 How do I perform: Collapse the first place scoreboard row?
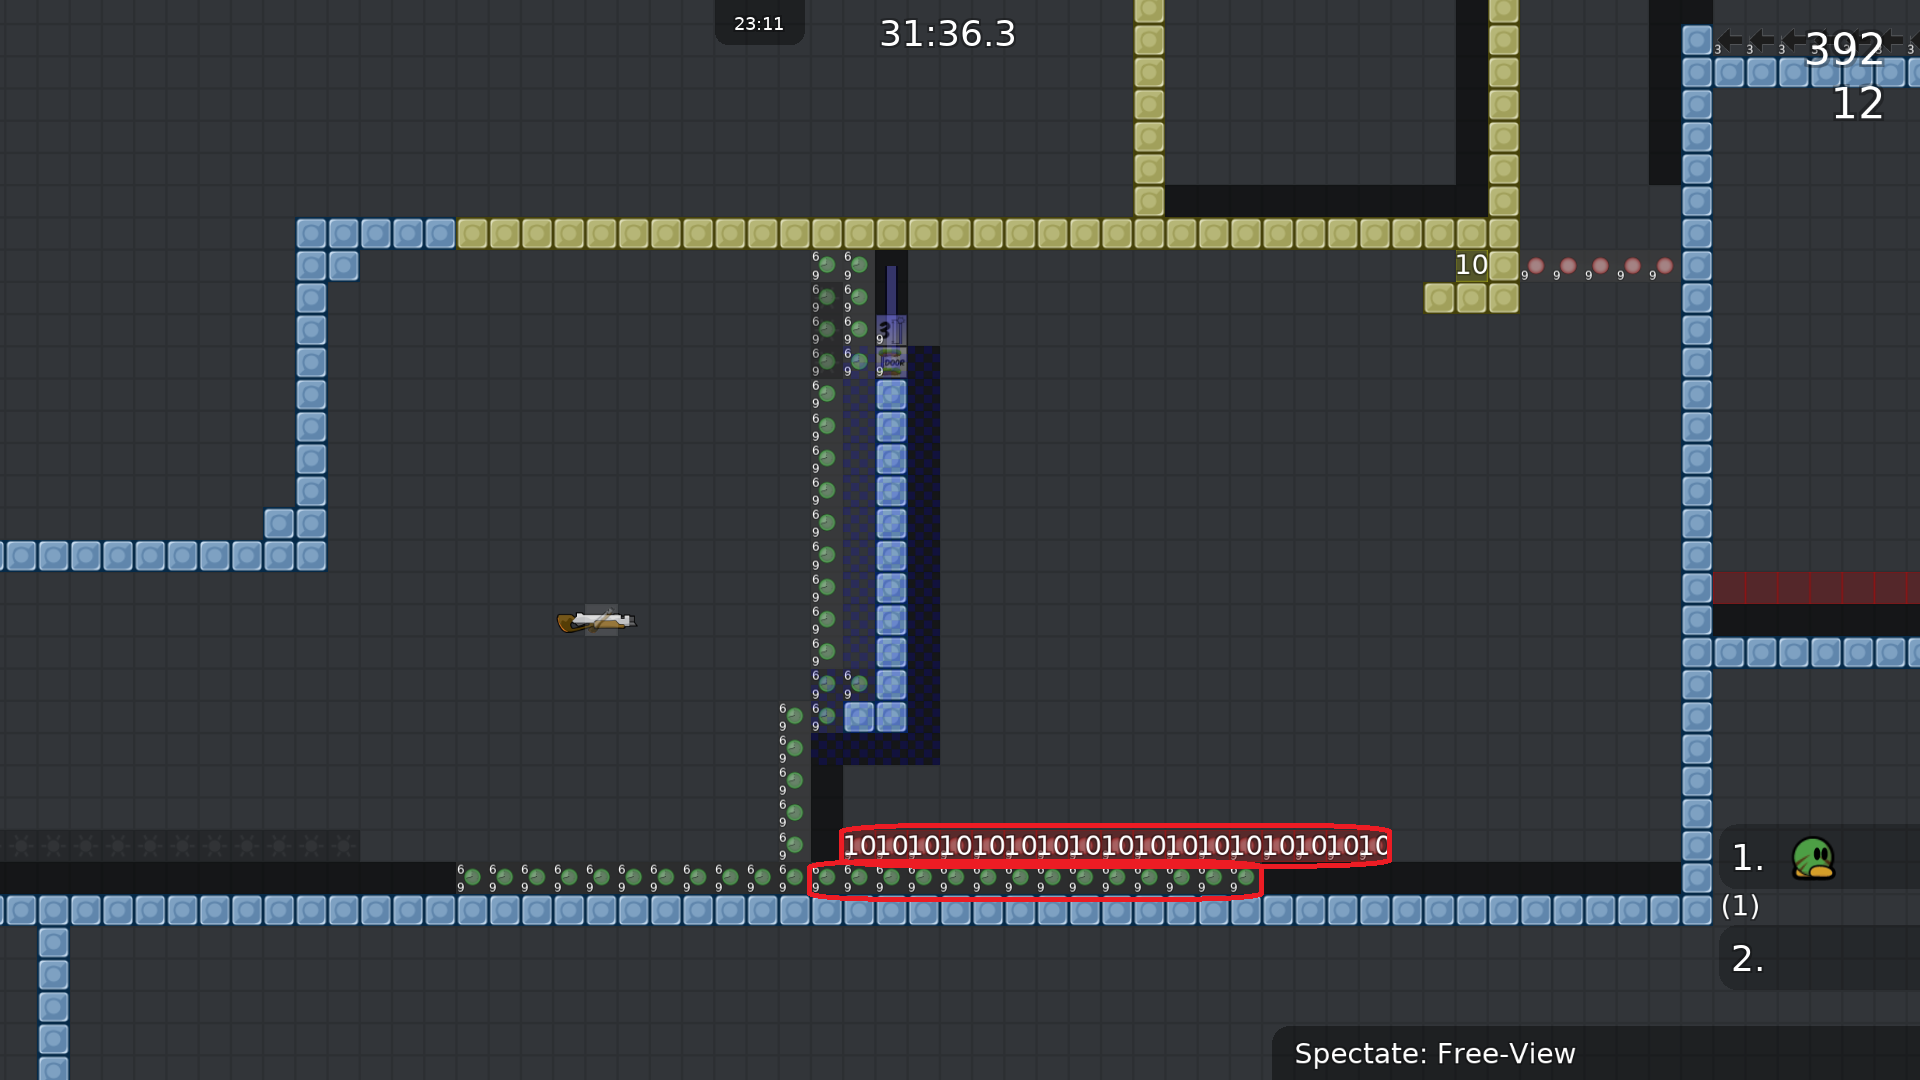1745,855
